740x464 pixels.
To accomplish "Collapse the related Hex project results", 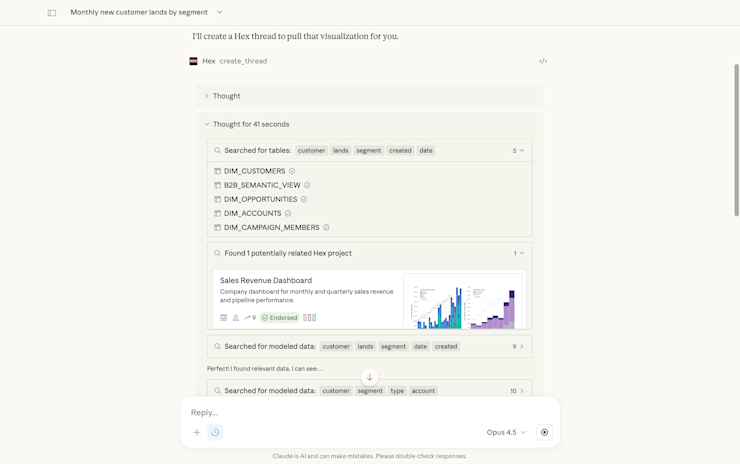I will [x=519, y=253].
